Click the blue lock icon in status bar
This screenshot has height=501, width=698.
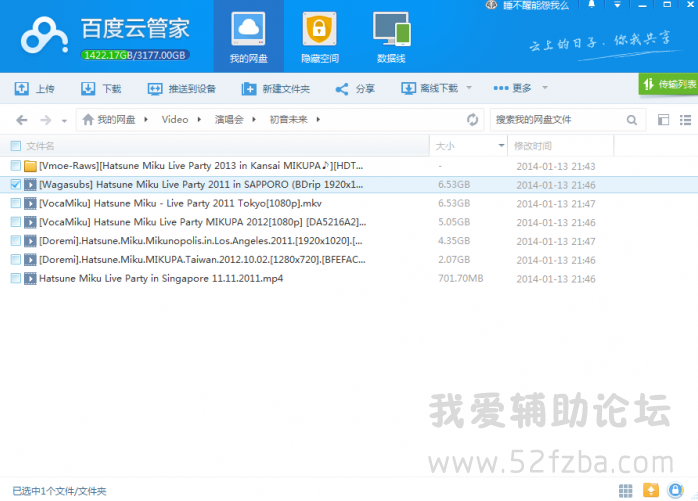pyautogui.click(x=675, y=490)
